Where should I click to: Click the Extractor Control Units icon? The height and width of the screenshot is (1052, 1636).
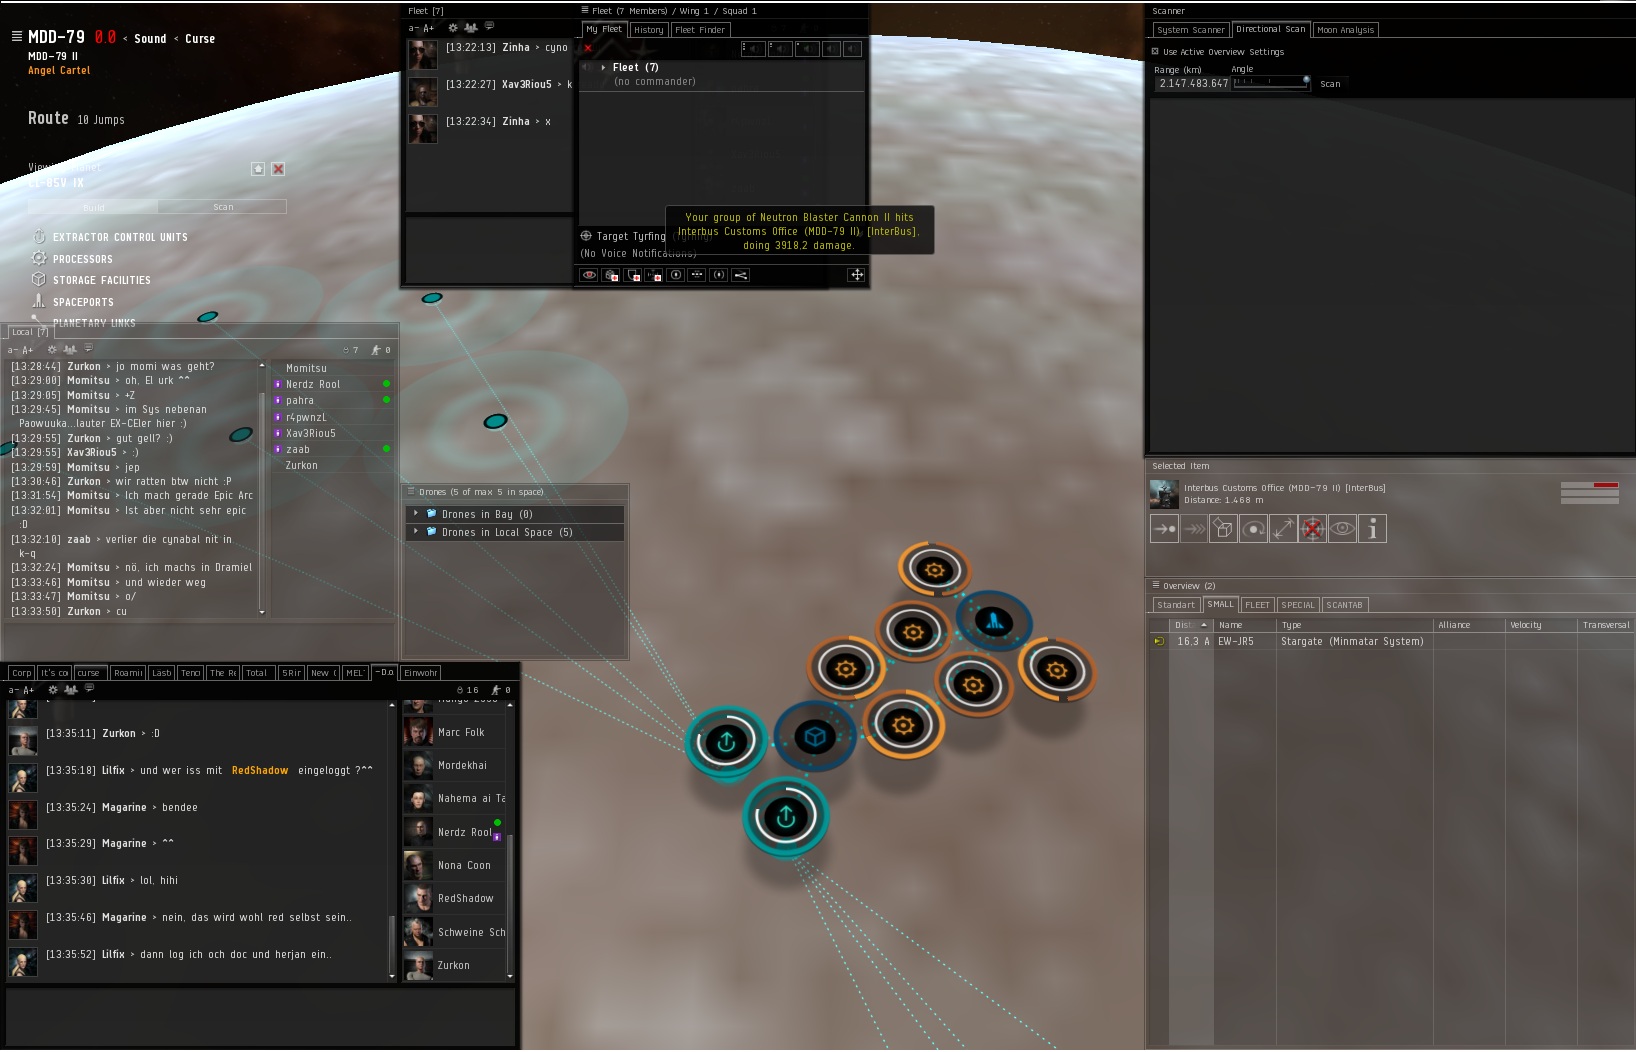pyautogui.click(x=40, y=237)
